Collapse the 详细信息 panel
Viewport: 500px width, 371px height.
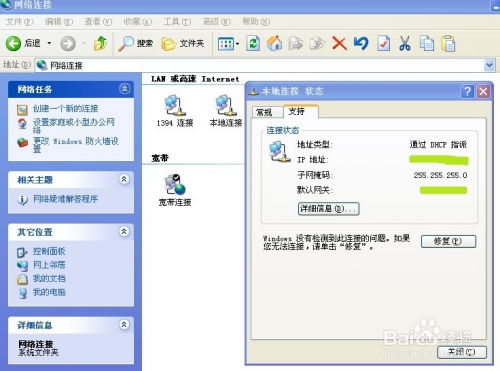124,324
